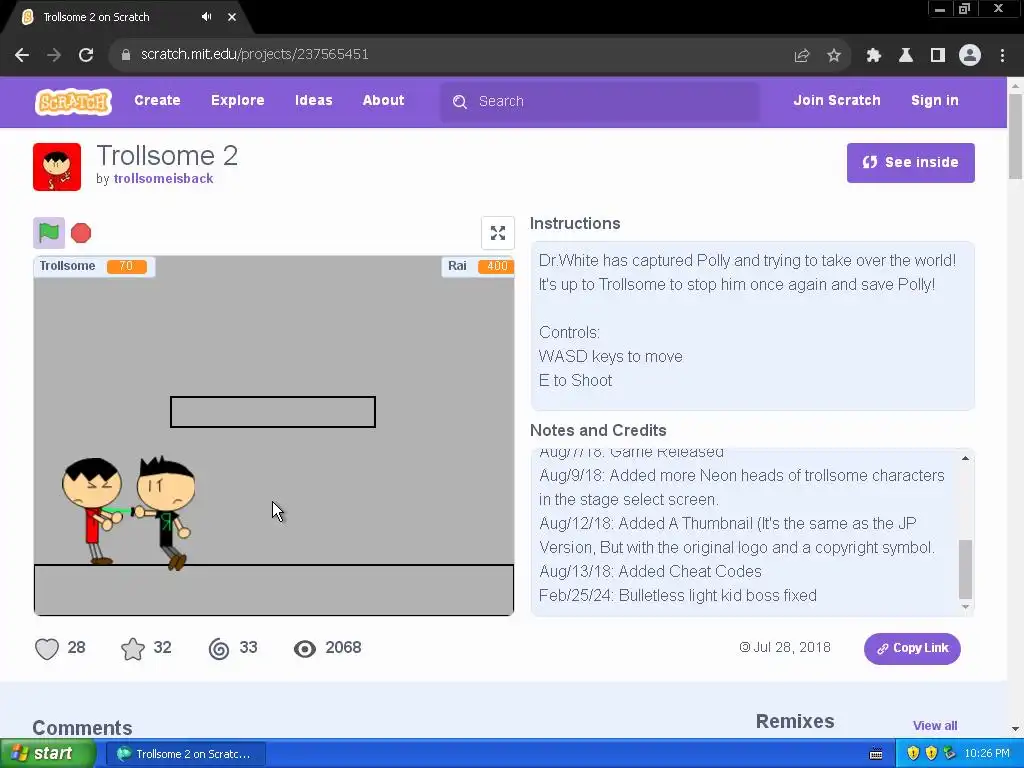Screen dimensions: 1024x768
Task: Click the Trollsome character in the stage
Action: point(93,511)
